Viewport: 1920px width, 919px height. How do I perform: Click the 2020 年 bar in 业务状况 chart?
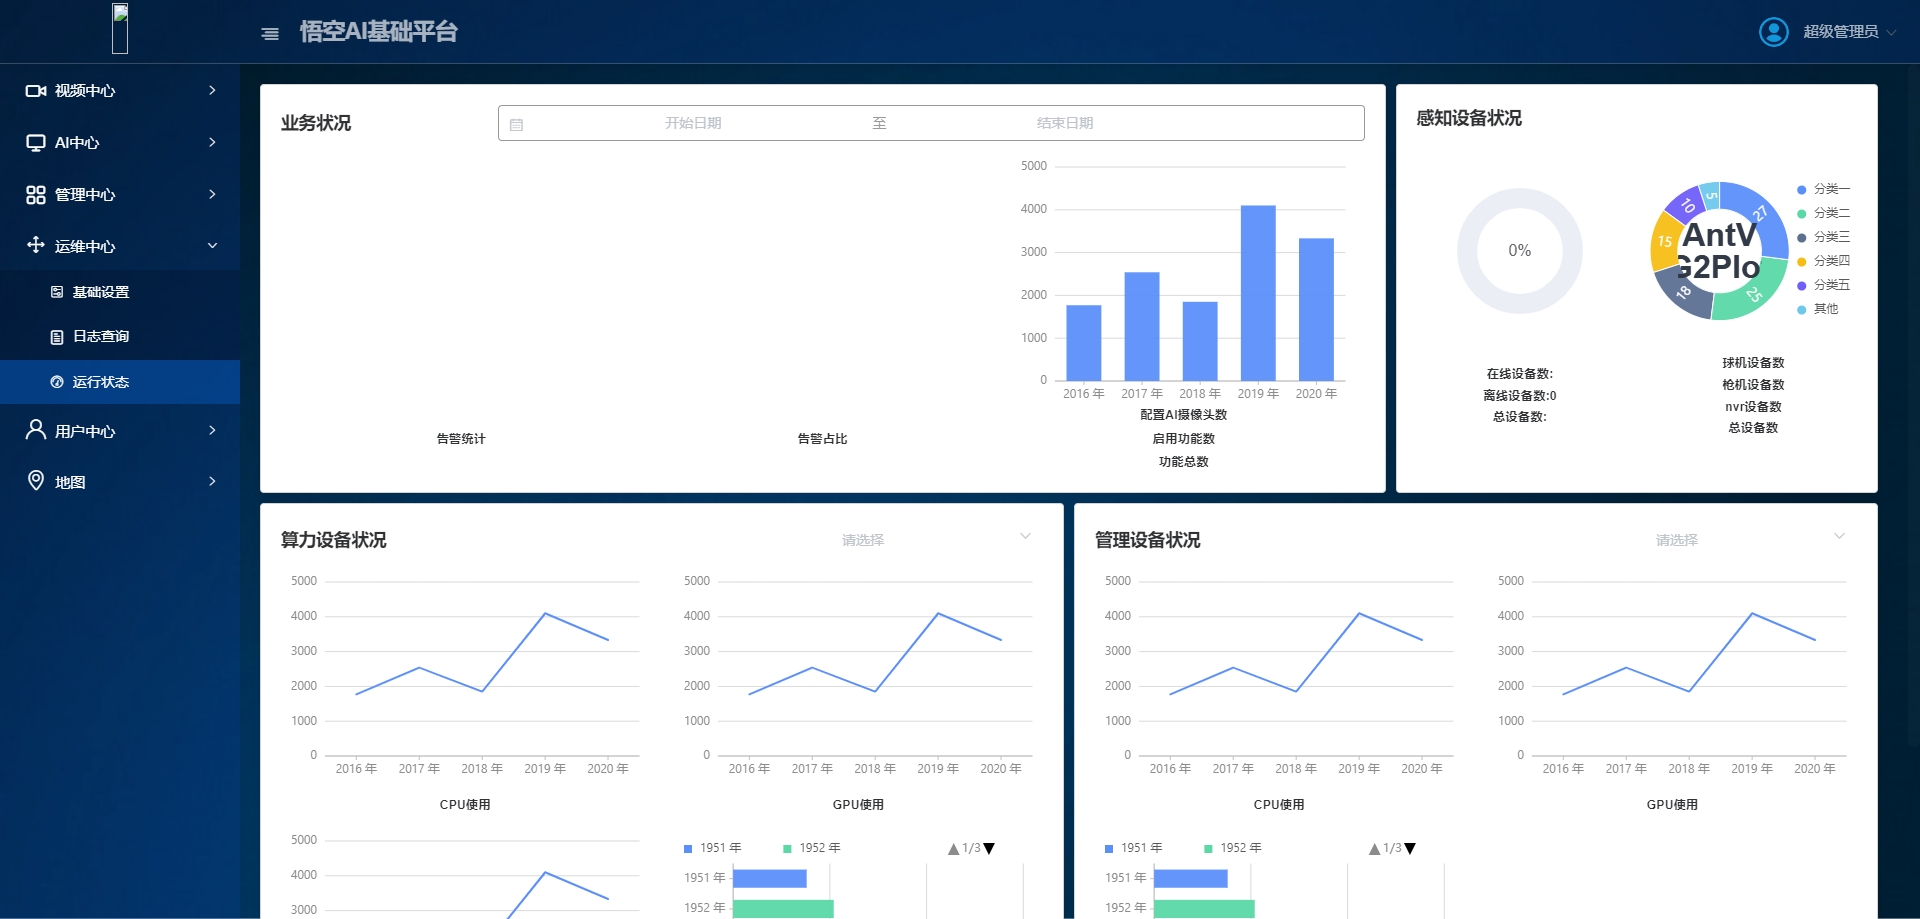1316,310
